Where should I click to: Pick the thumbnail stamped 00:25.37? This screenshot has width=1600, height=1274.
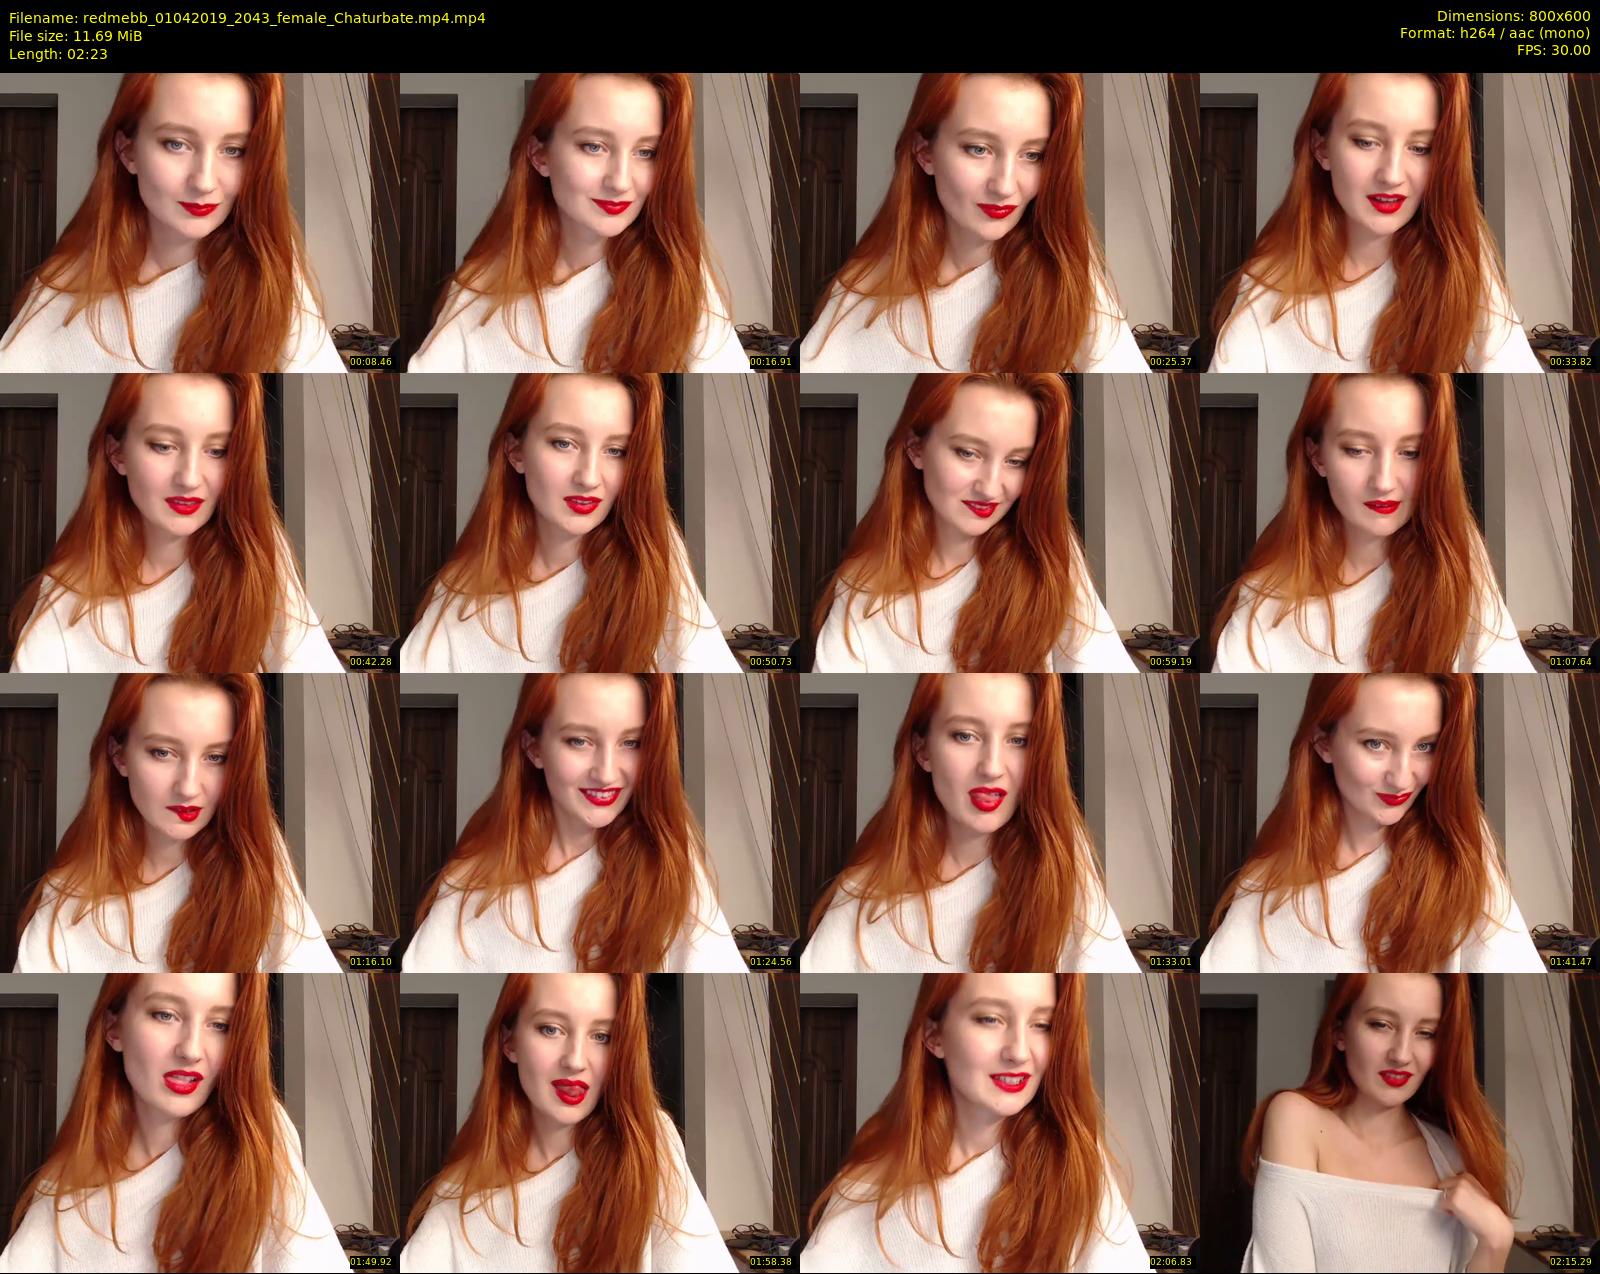1000,222
